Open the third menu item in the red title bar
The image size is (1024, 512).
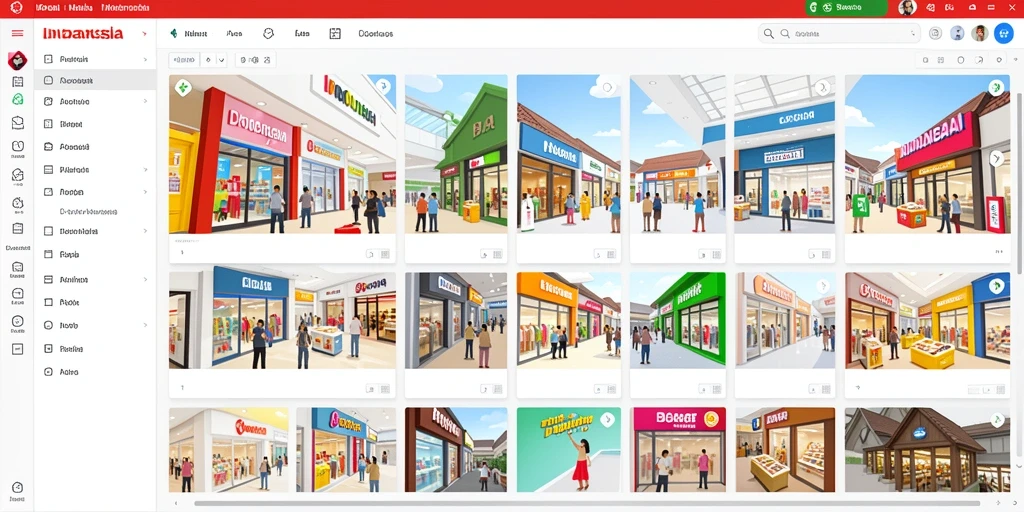(x=125, y=8)
